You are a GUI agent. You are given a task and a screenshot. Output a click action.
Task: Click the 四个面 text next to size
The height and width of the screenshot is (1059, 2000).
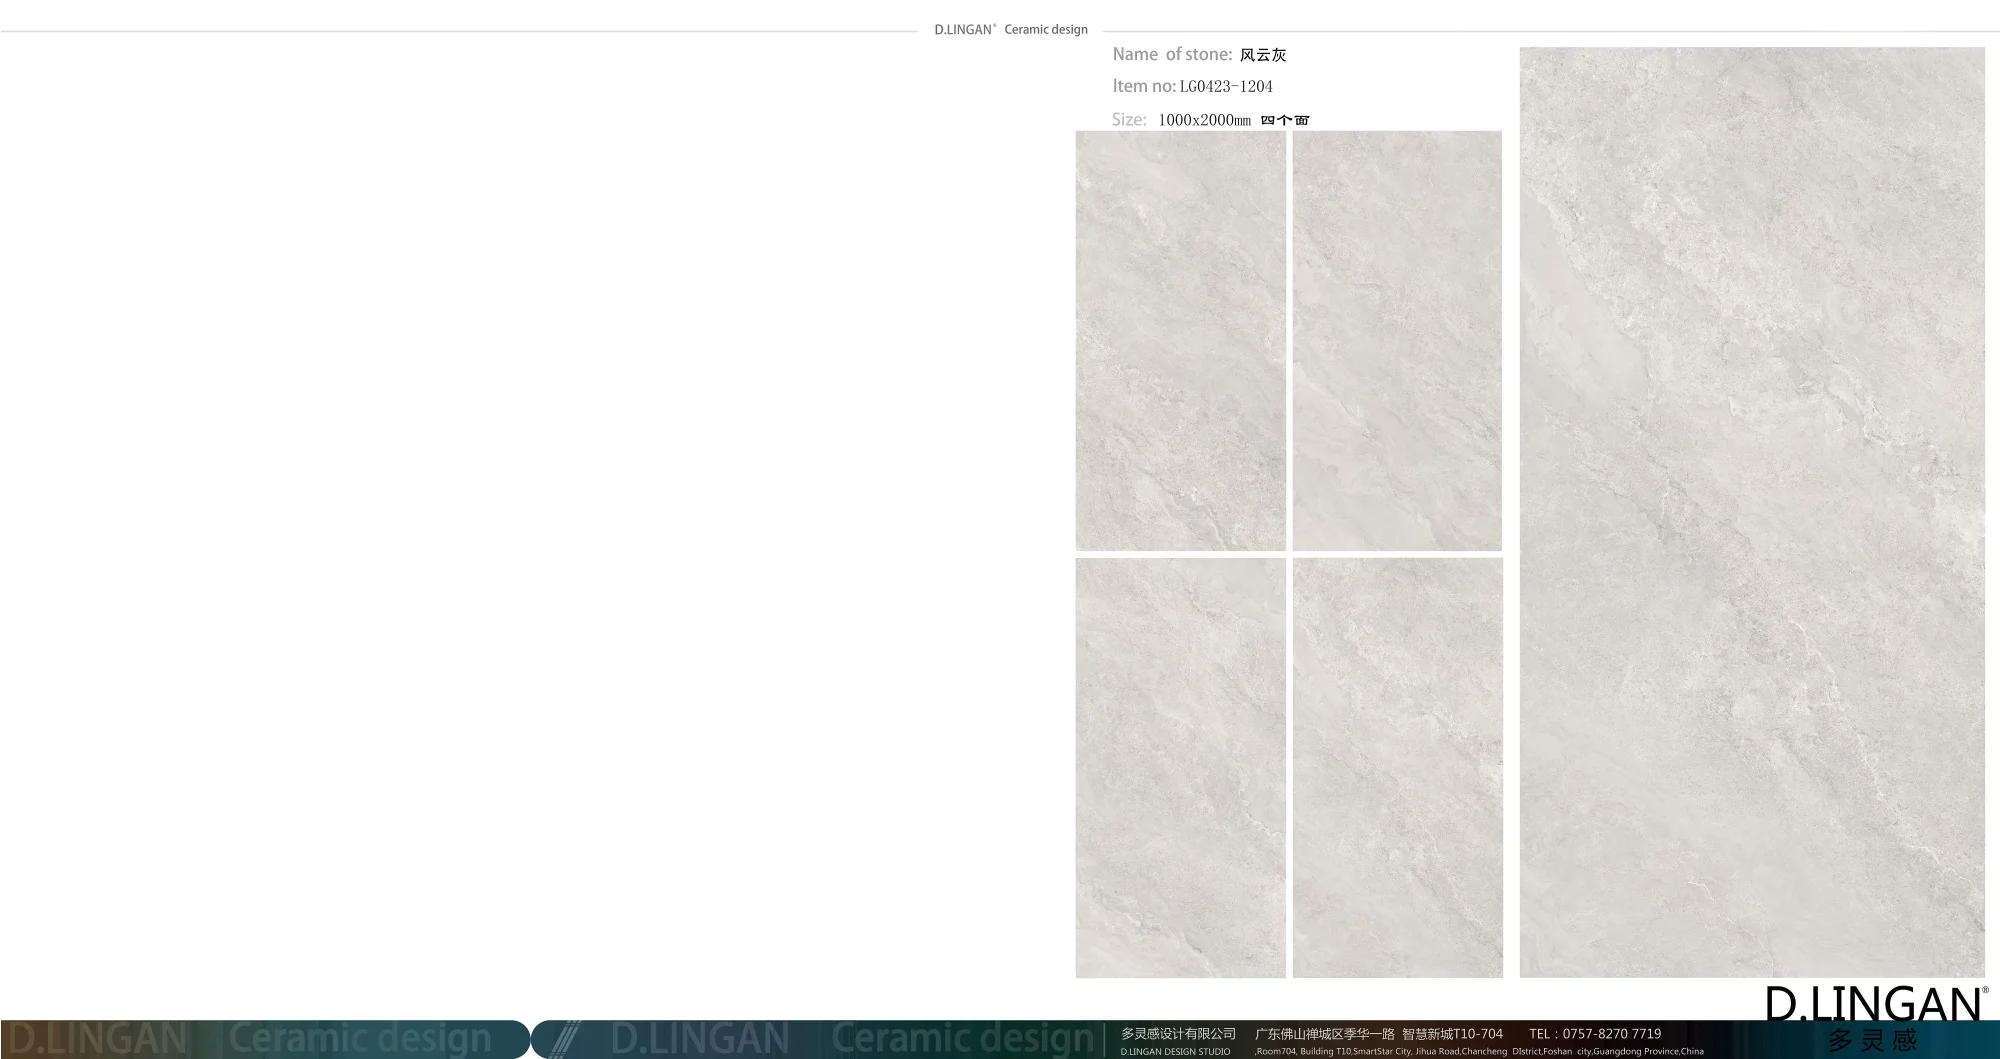pos(1285,120)
